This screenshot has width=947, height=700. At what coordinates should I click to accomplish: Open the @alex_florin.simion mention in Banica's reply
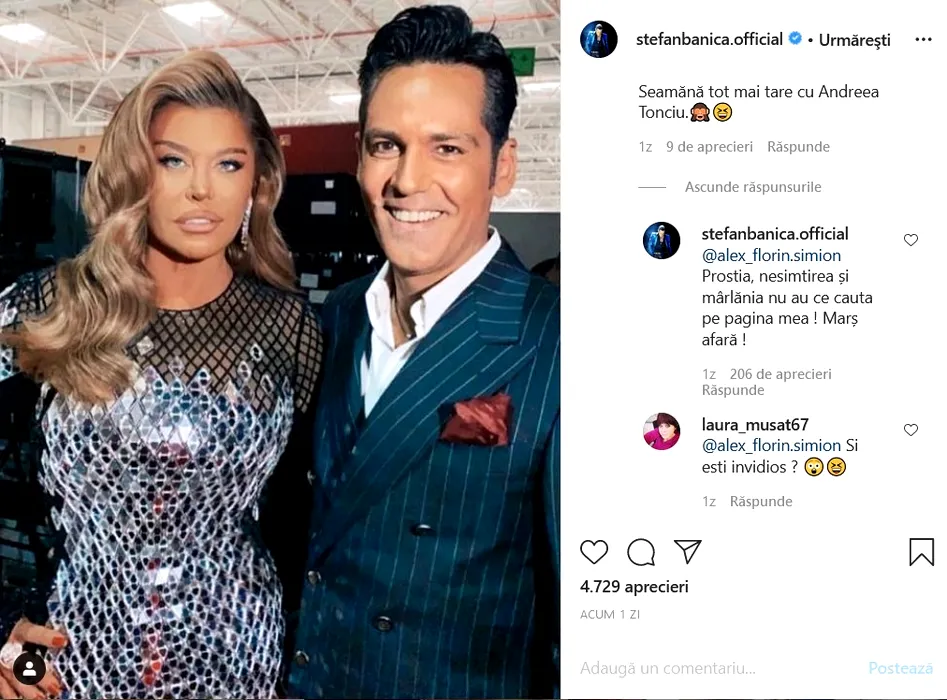771,255
